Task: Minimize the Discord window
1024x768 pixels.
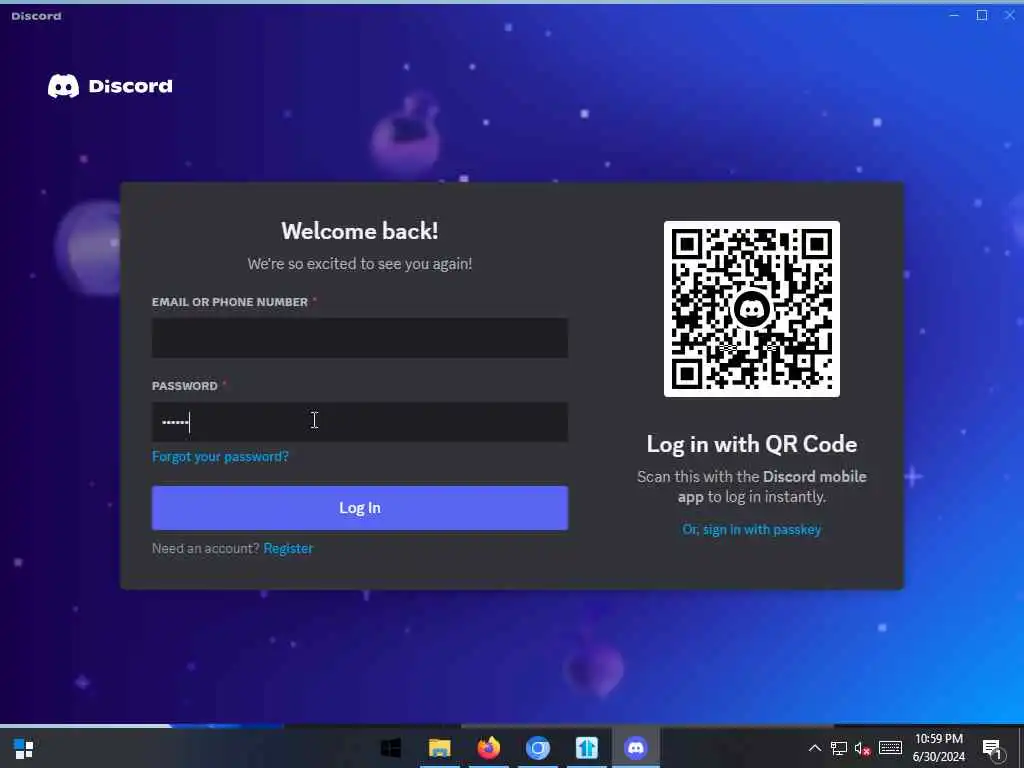Action: pyautogui.click(x=954, y=15)
